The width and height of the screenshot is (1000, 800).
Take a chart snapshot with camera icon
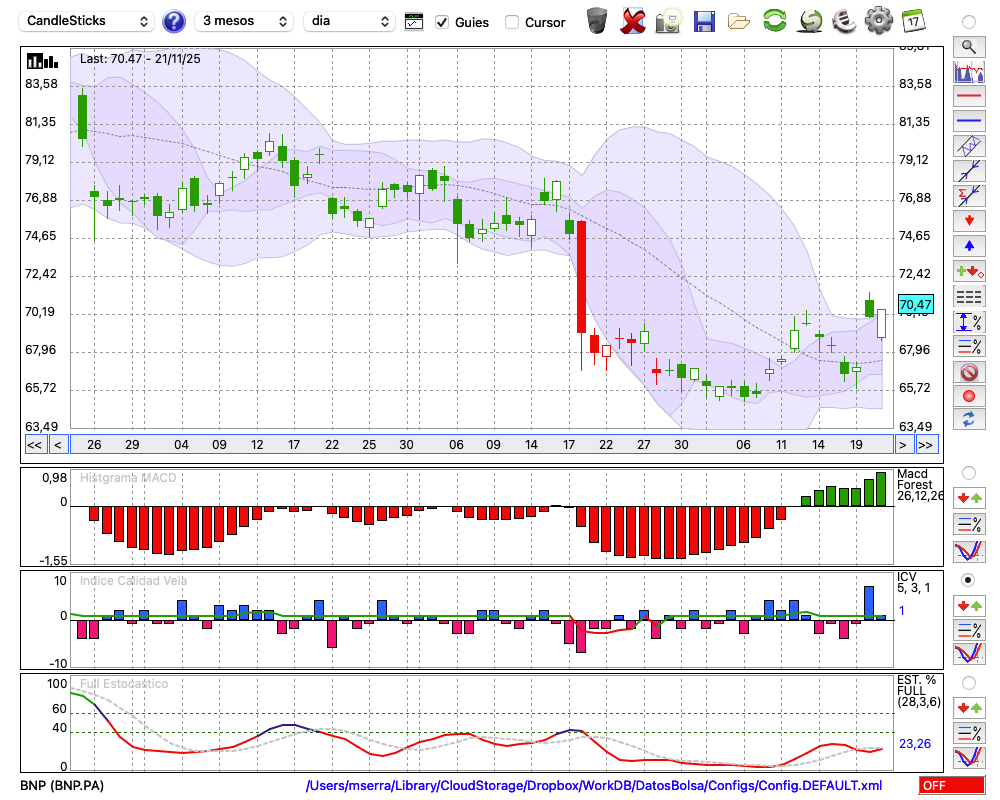(x=668, y=21)
